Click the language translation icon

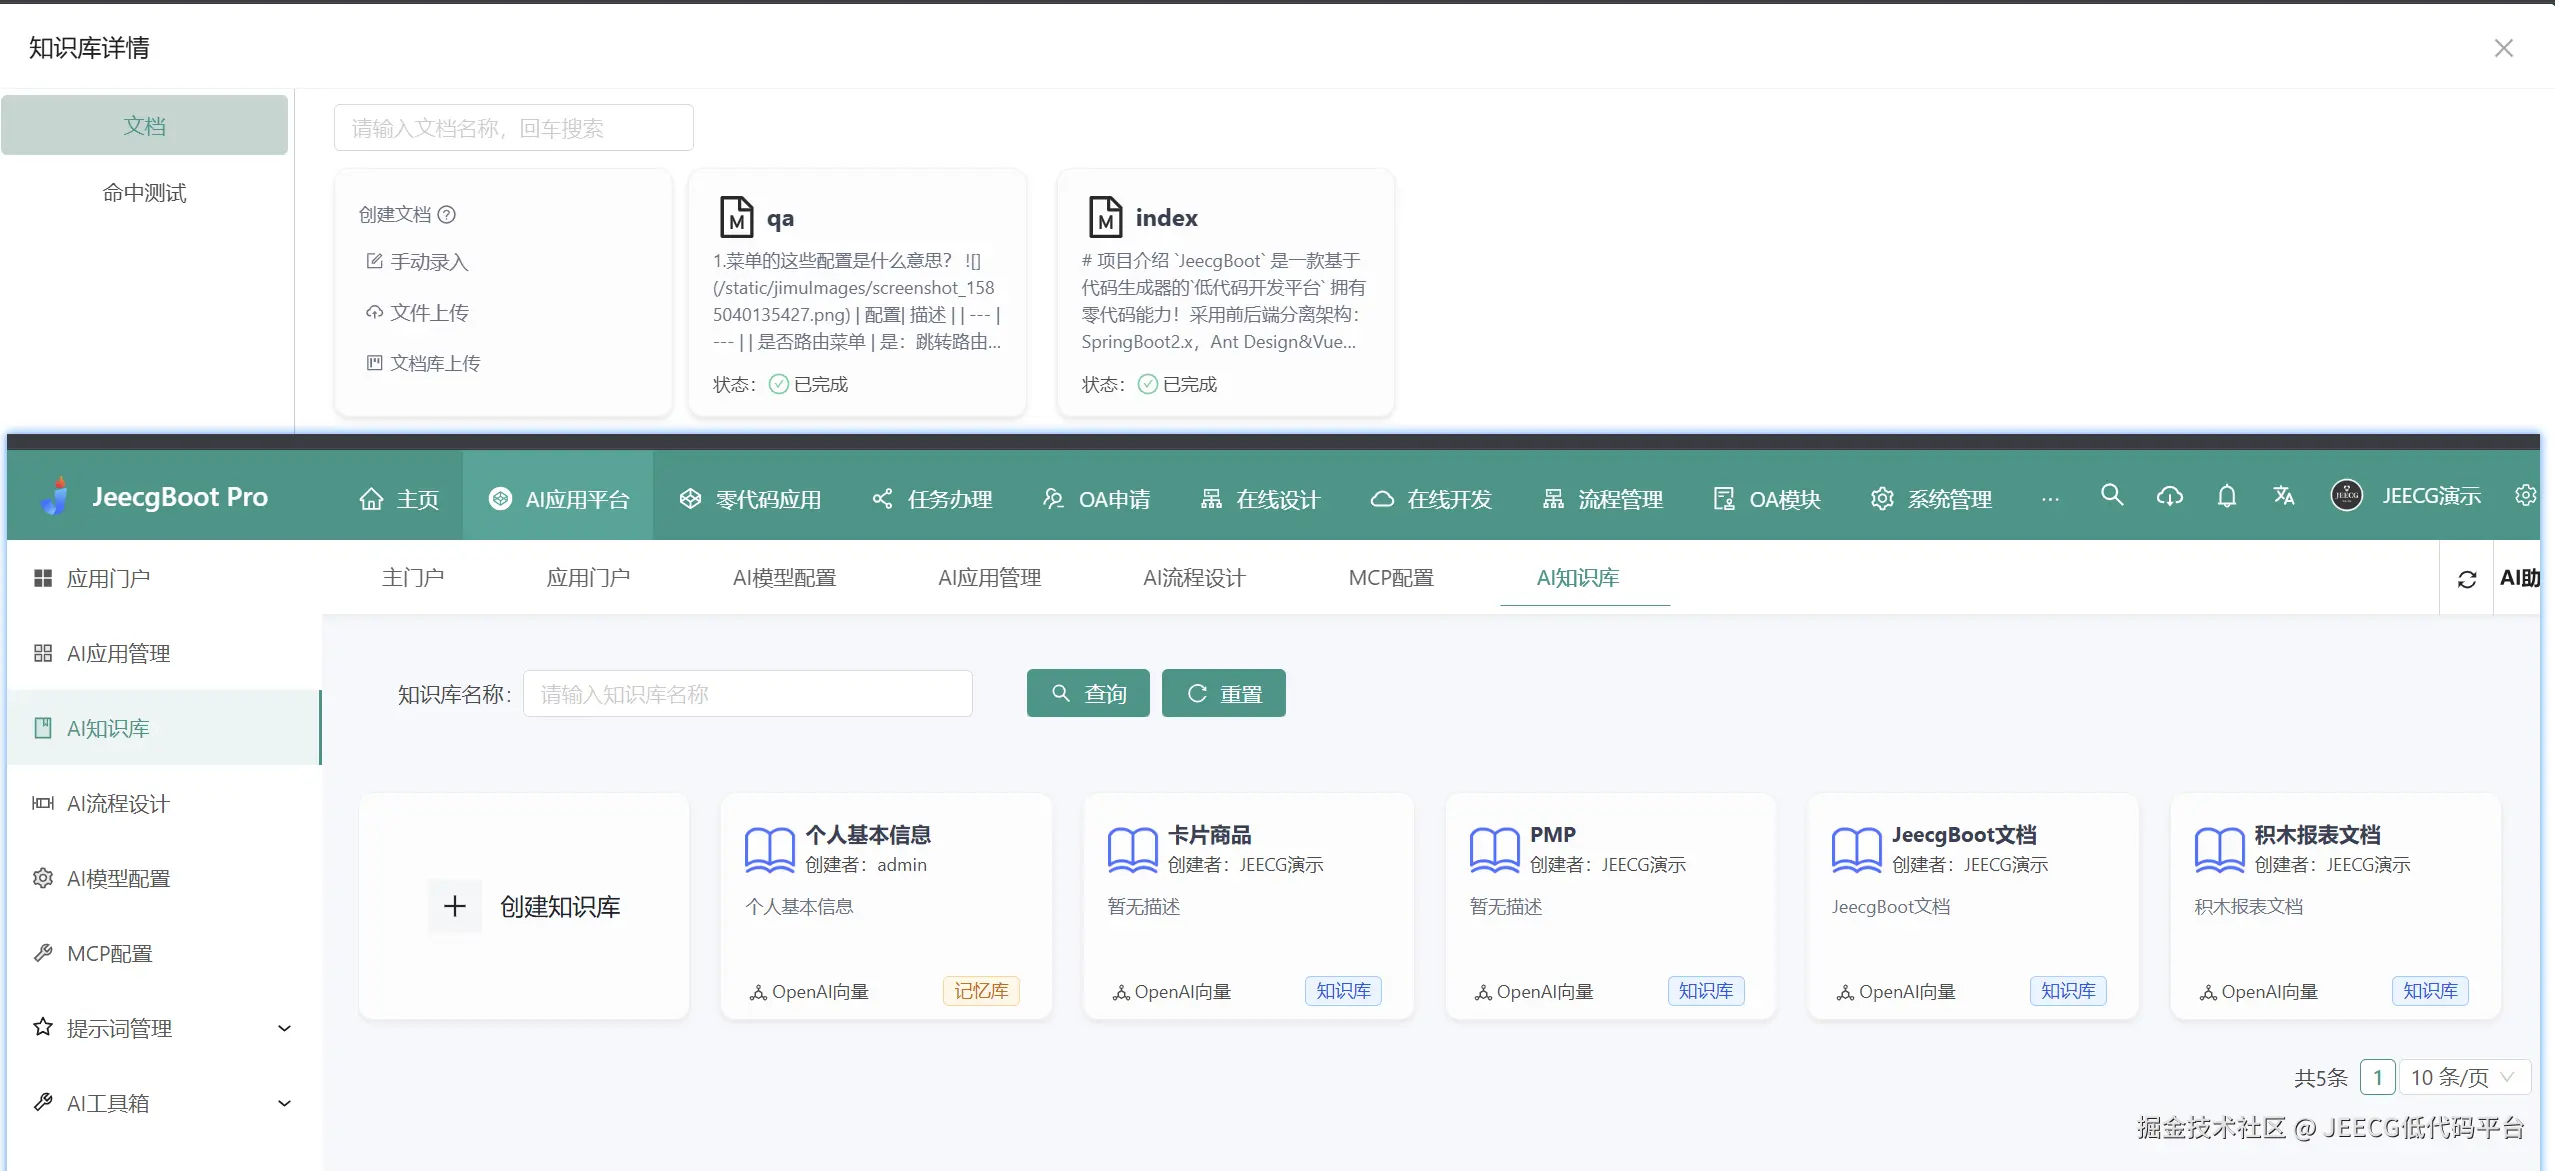[x=2283, y=495]
